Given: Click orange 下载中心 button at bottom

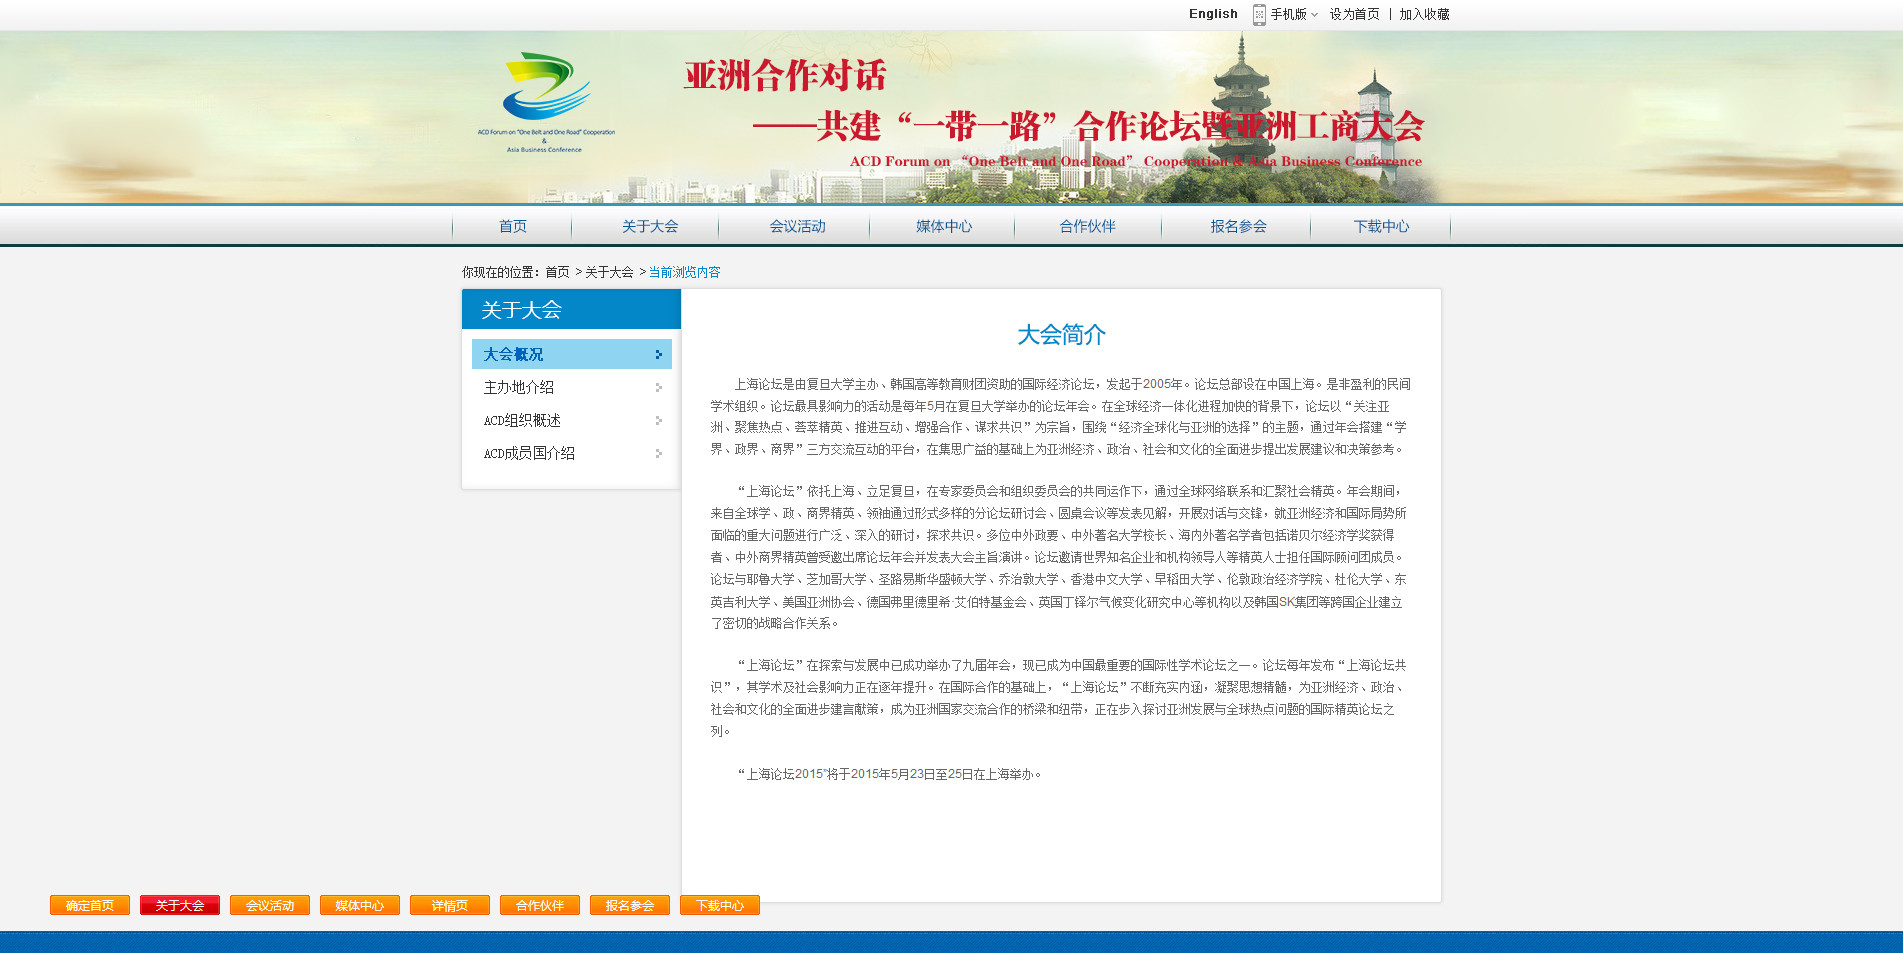Looking at the screenshot, I should click(720, 905).
